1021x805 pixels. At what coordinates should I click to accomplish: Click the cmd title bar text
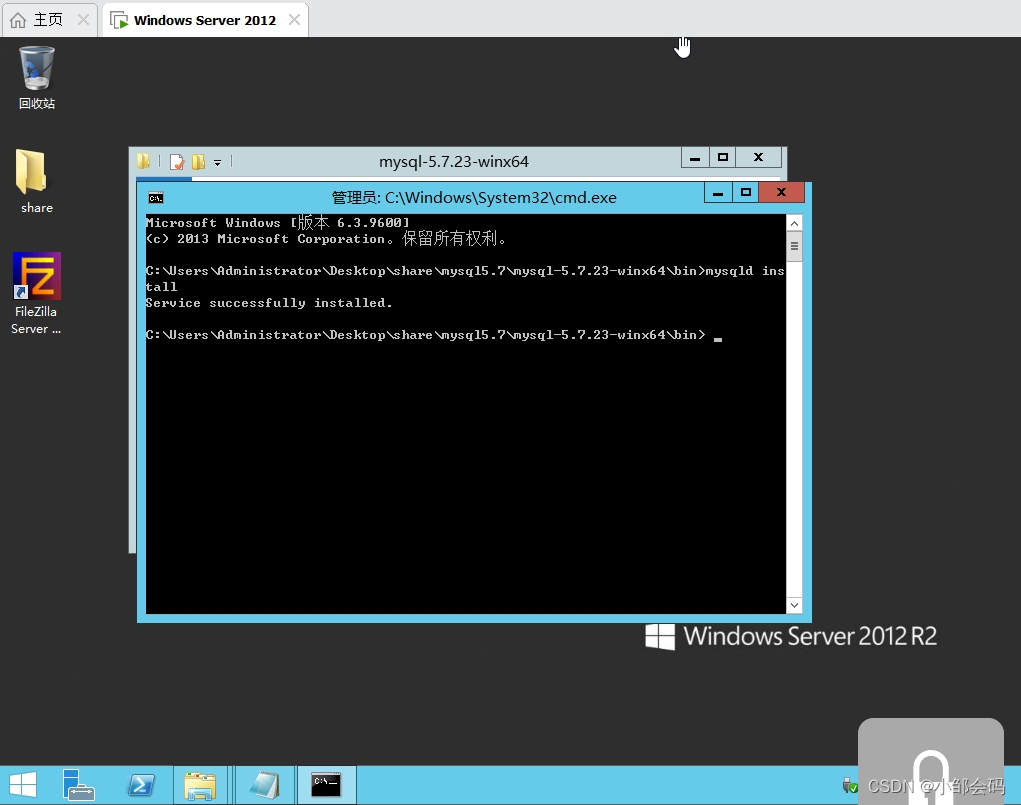[x=474, y=197]
